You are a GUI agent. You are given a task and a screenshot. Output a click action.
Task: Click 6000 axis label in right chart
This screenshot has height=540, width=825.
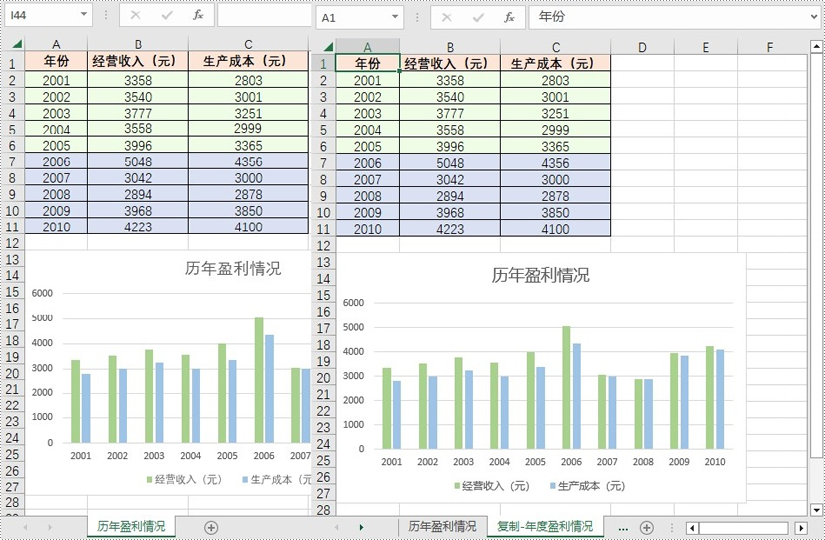coord(354,303)
